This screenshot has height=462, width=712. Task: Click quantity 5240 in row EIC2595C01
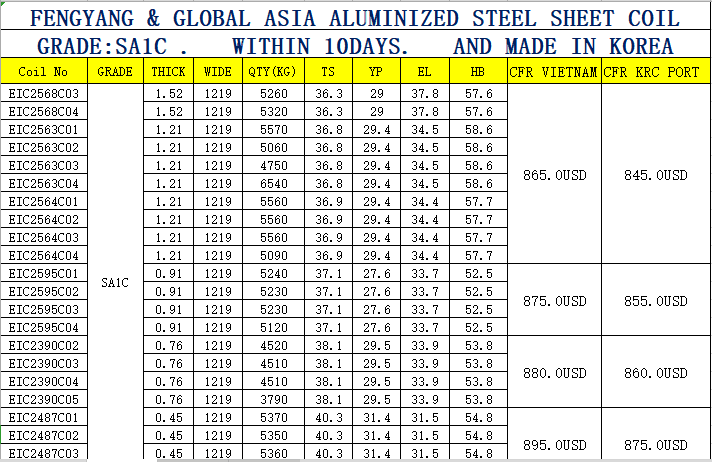273,273
